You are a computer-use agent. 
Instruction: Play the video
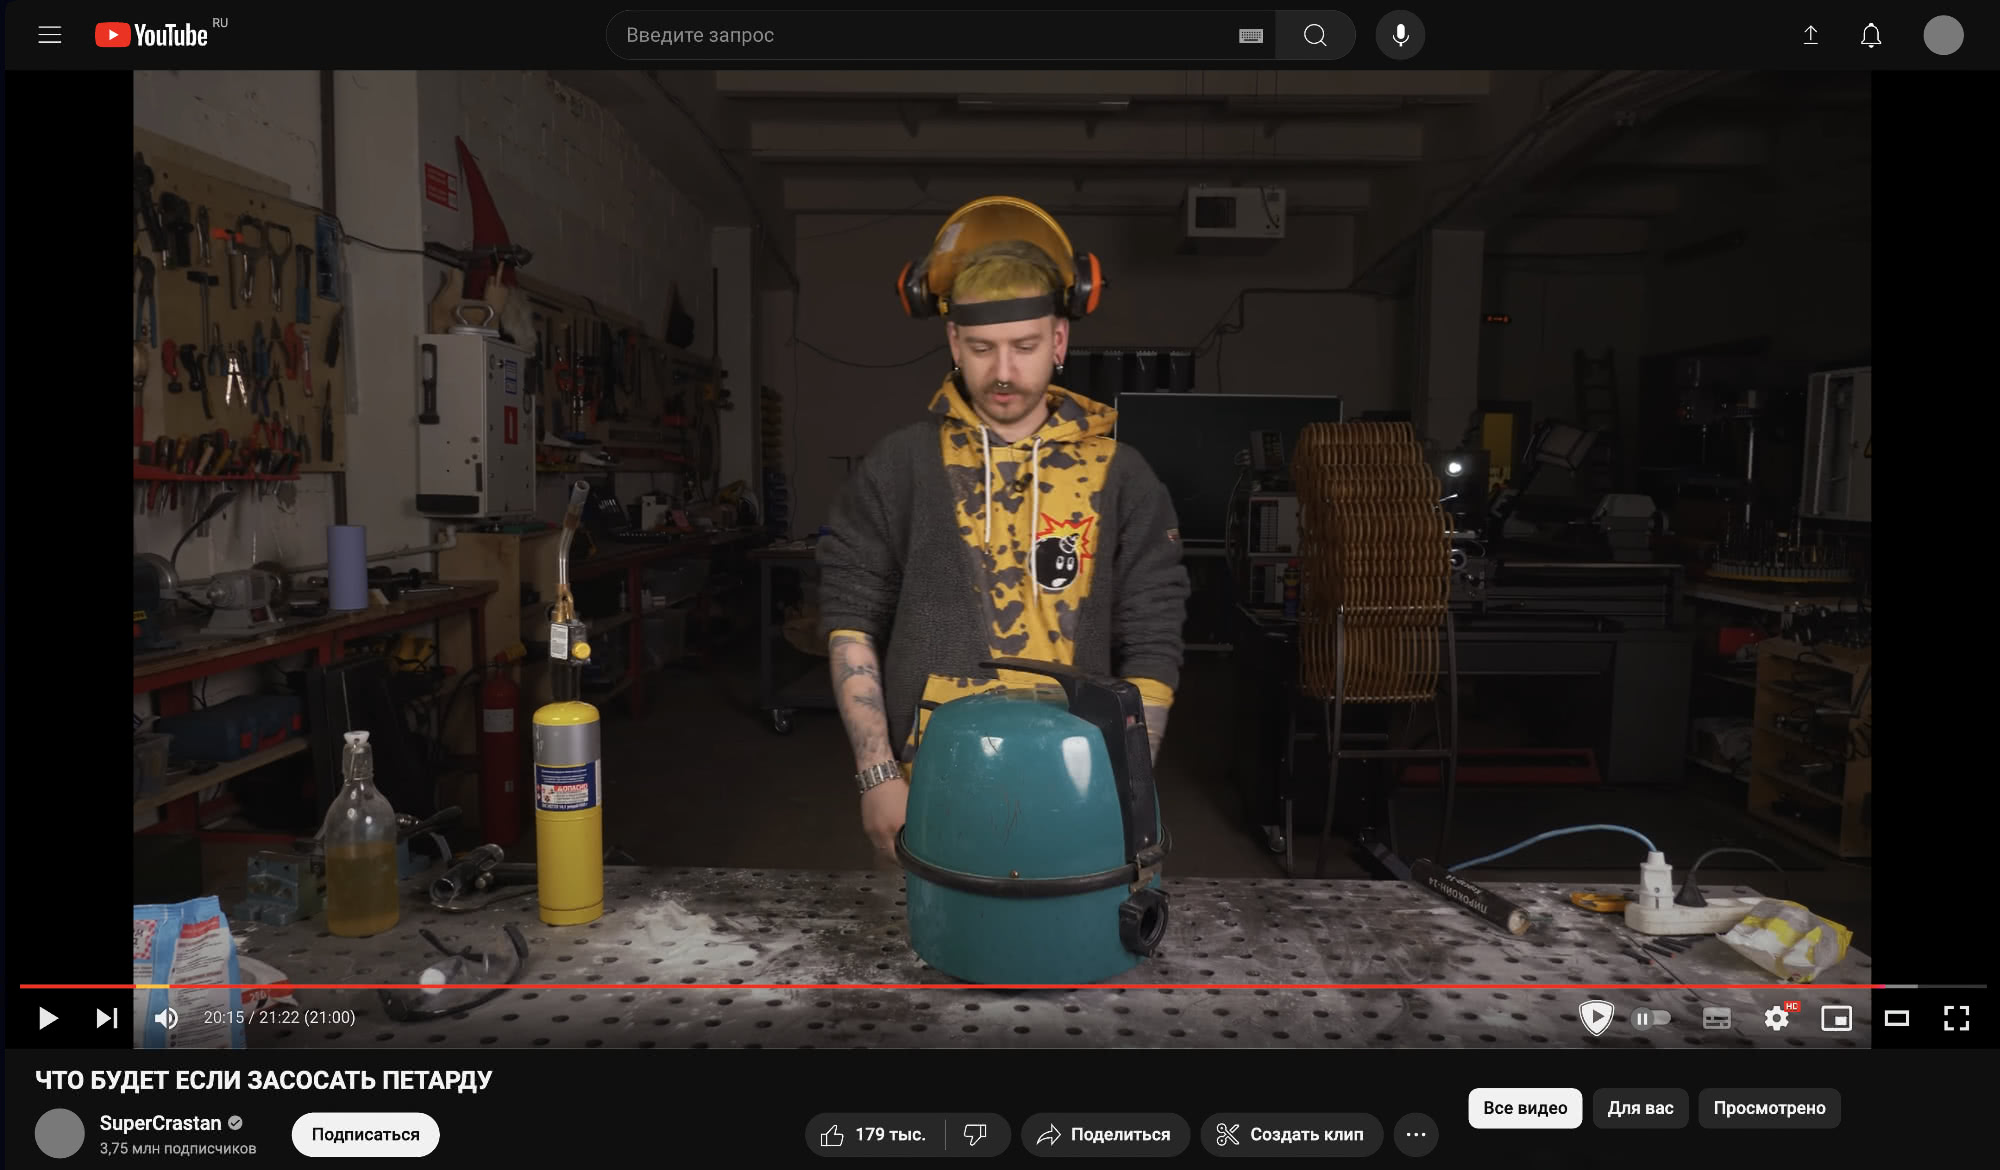tap(47, 1018)
